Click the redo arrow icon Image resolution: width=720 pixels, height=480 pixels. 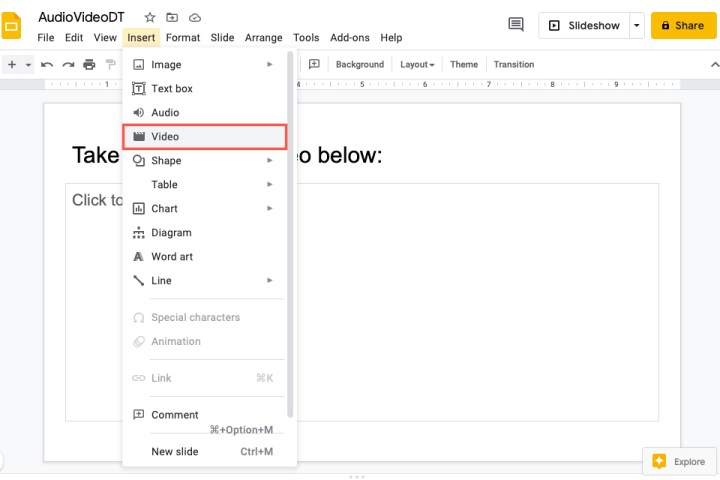[x=68, y=64]
